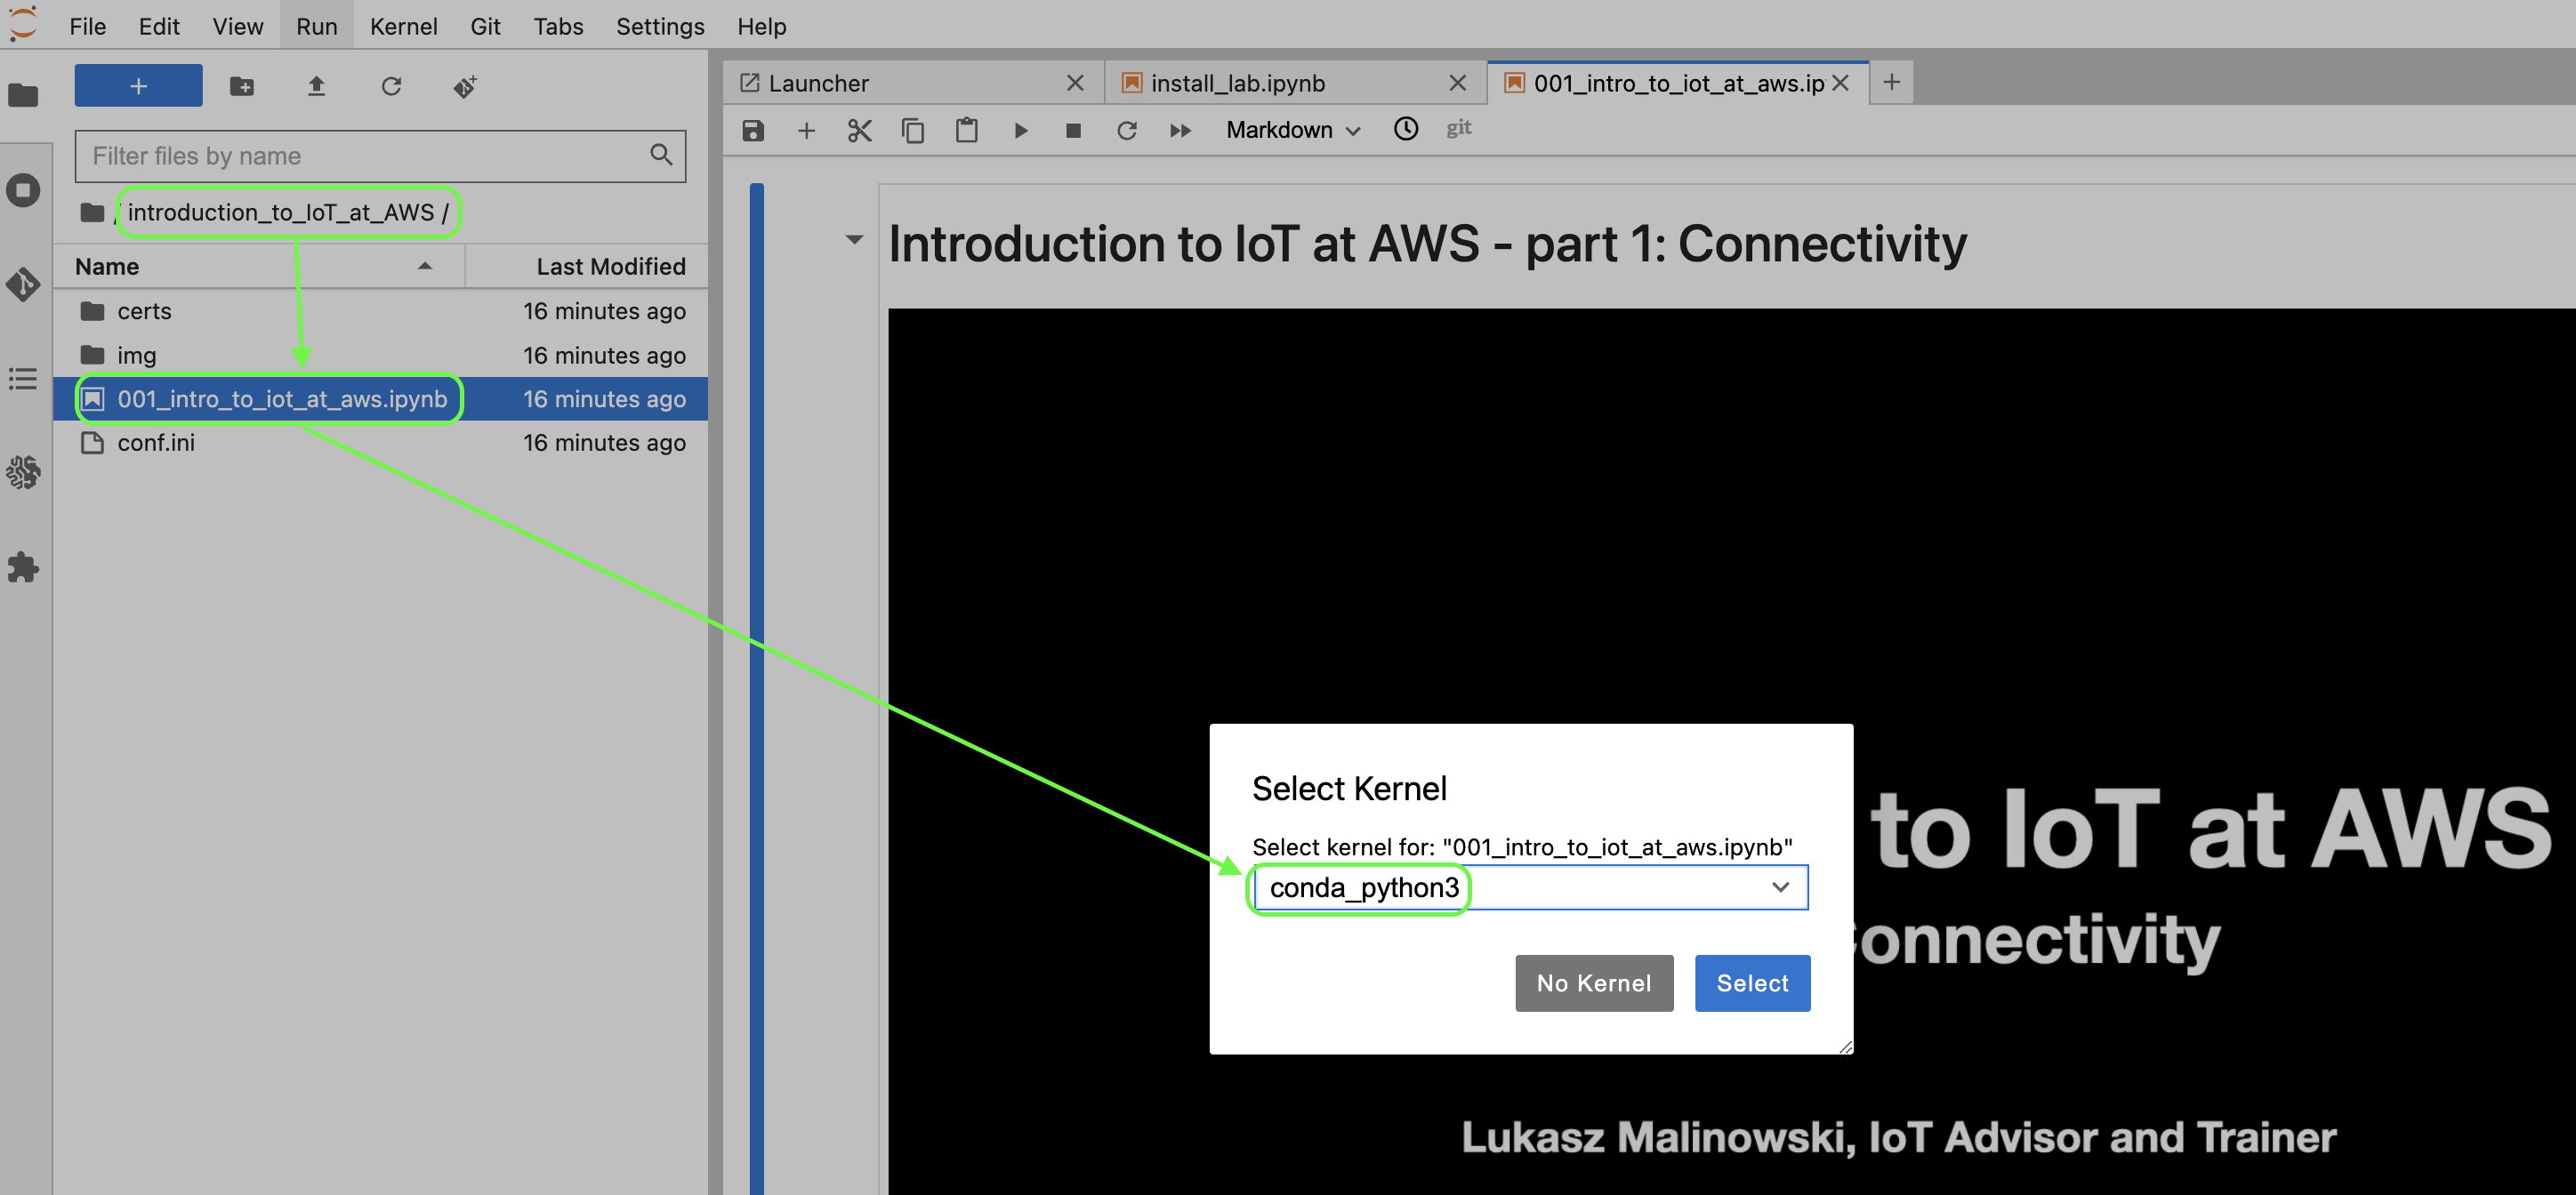
Task: Refresh the file list
Action: point(391,86)
